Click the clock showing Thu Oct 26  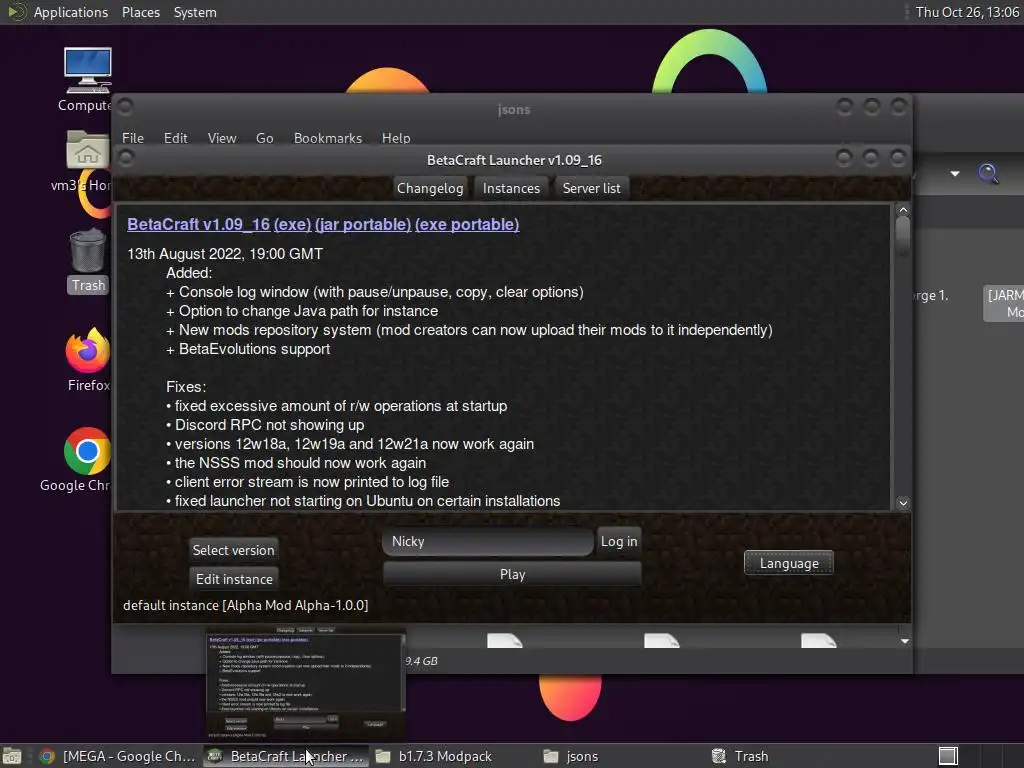967,12
